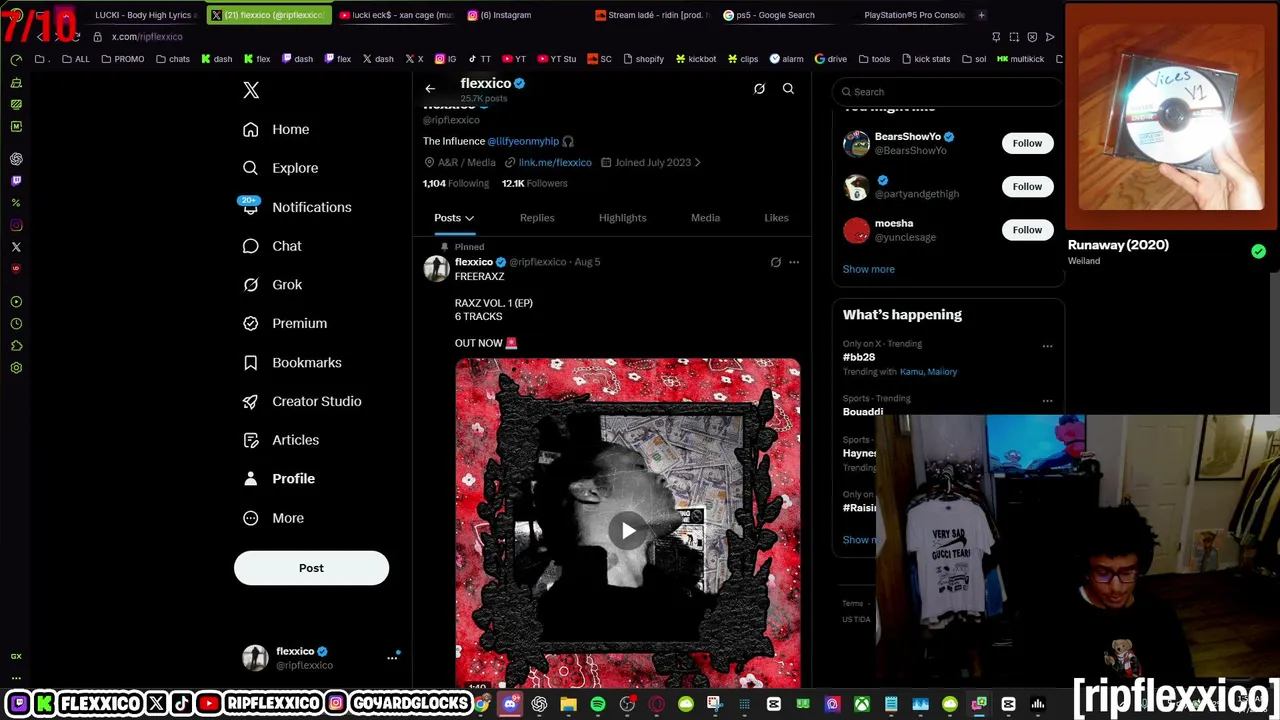Open File Explorer from the taskbar
This screenshot has width=1280, height=720.
(x=568, y=704)
